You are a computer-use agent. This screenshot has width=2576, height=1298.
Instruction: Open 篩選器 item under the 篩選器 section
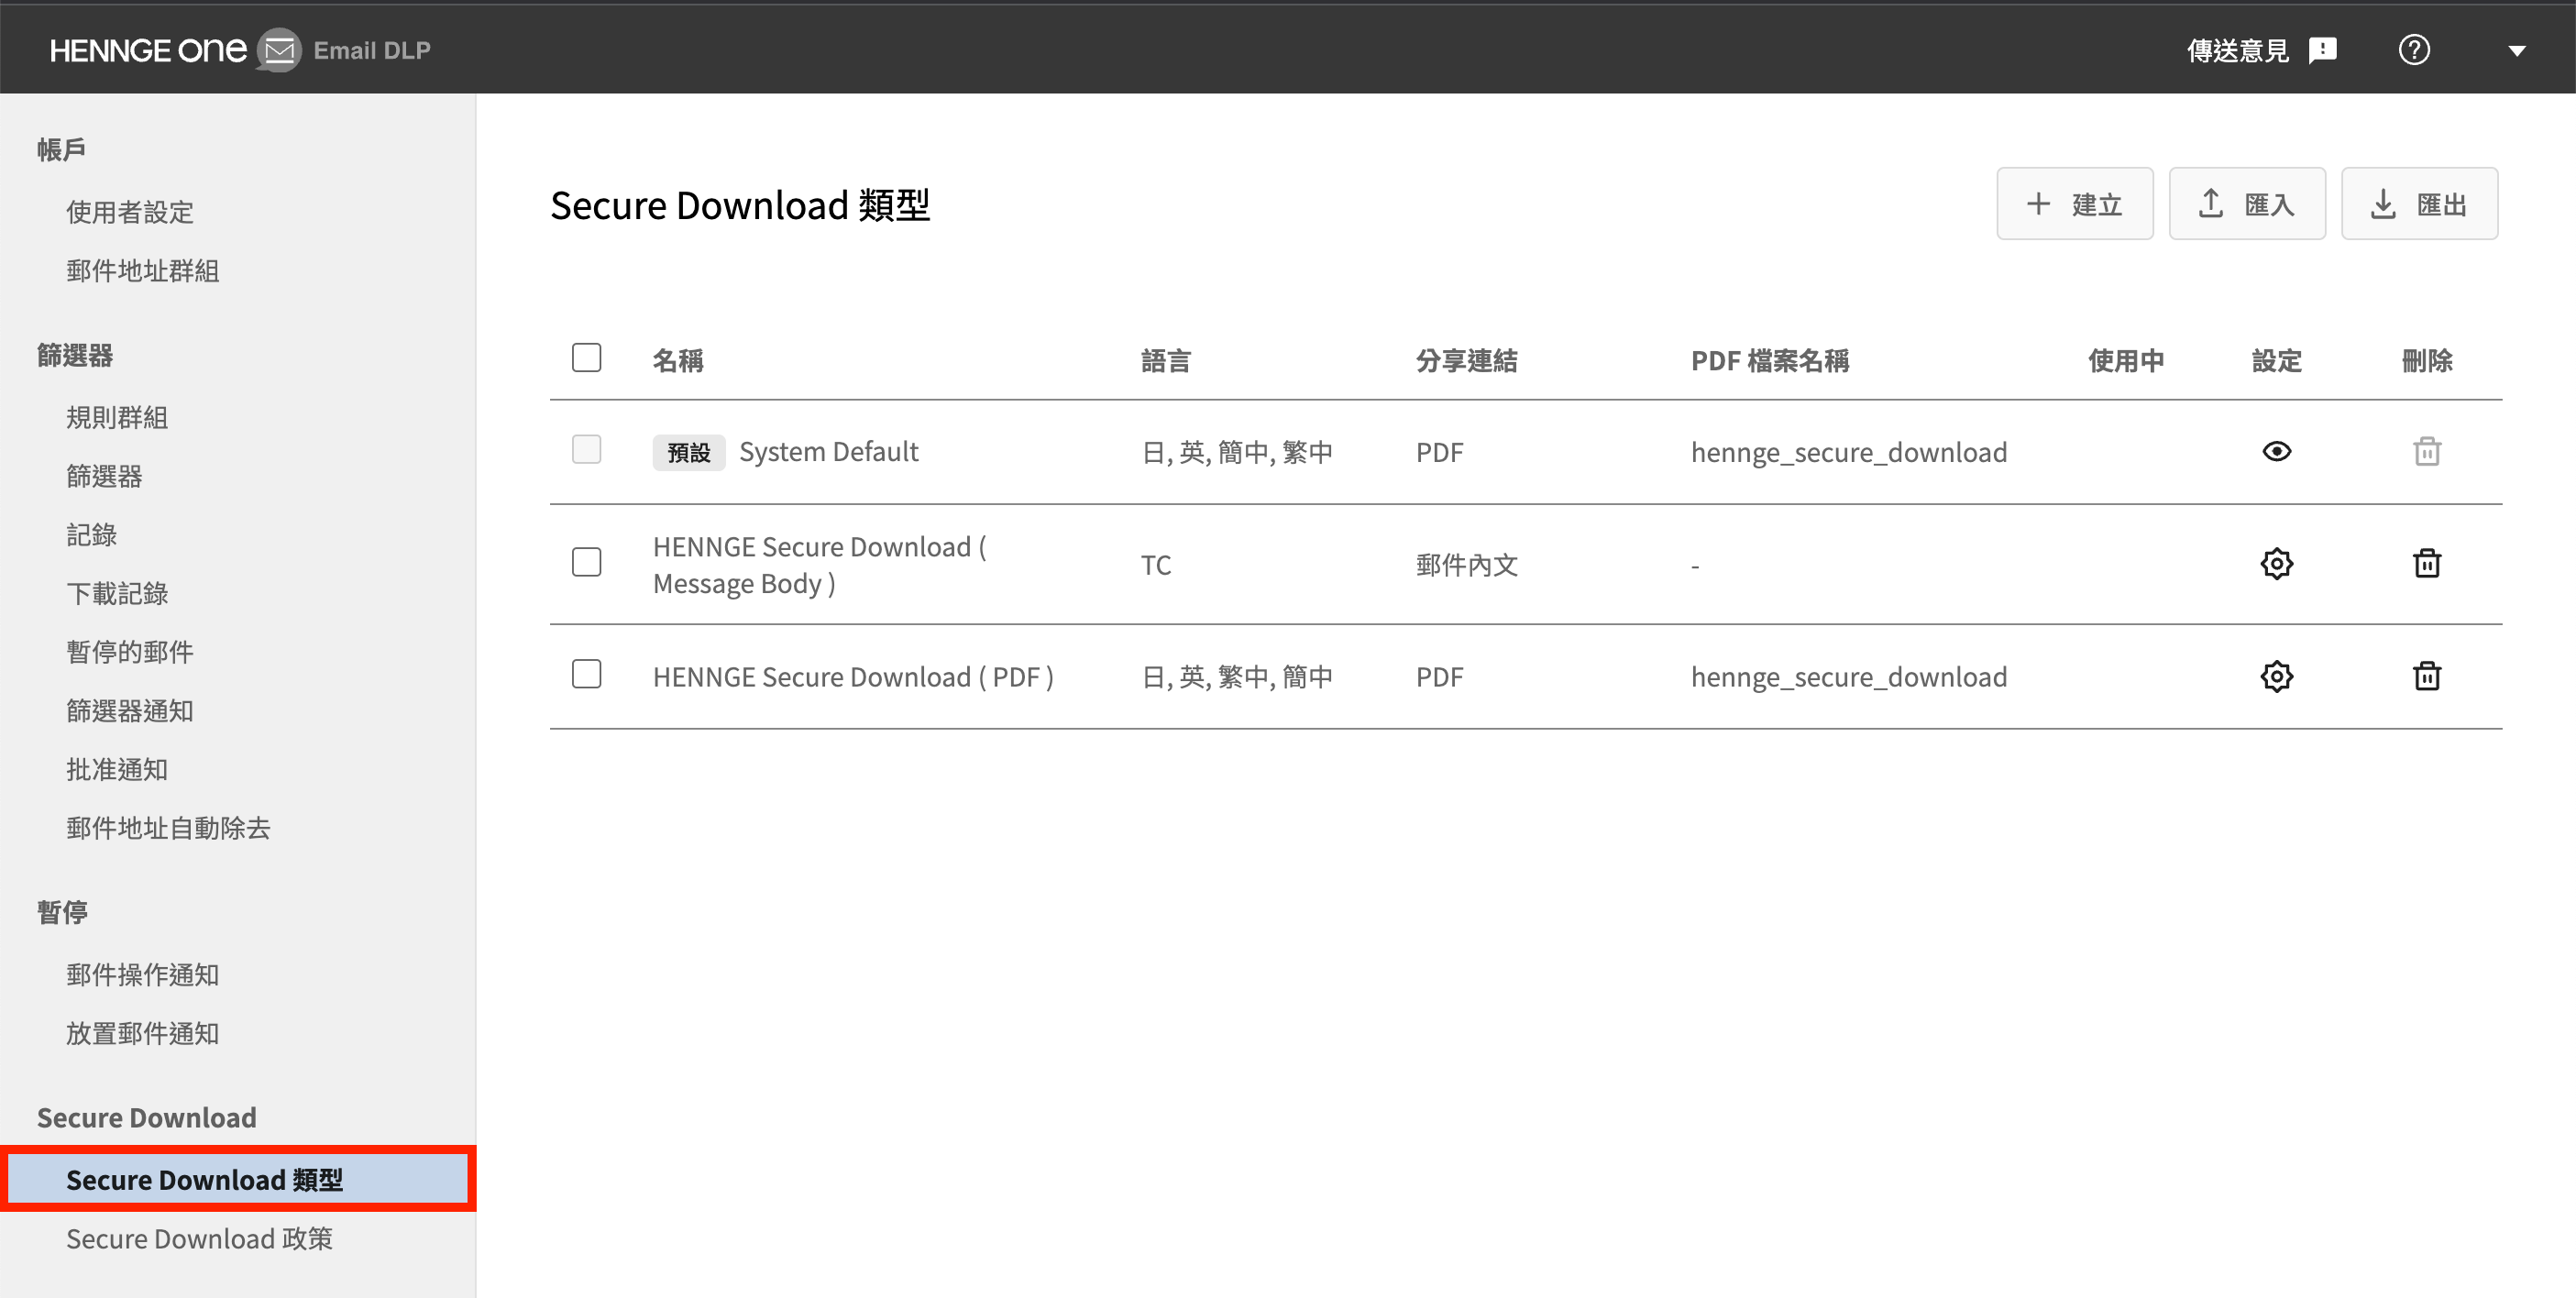[x=105, y=476]
